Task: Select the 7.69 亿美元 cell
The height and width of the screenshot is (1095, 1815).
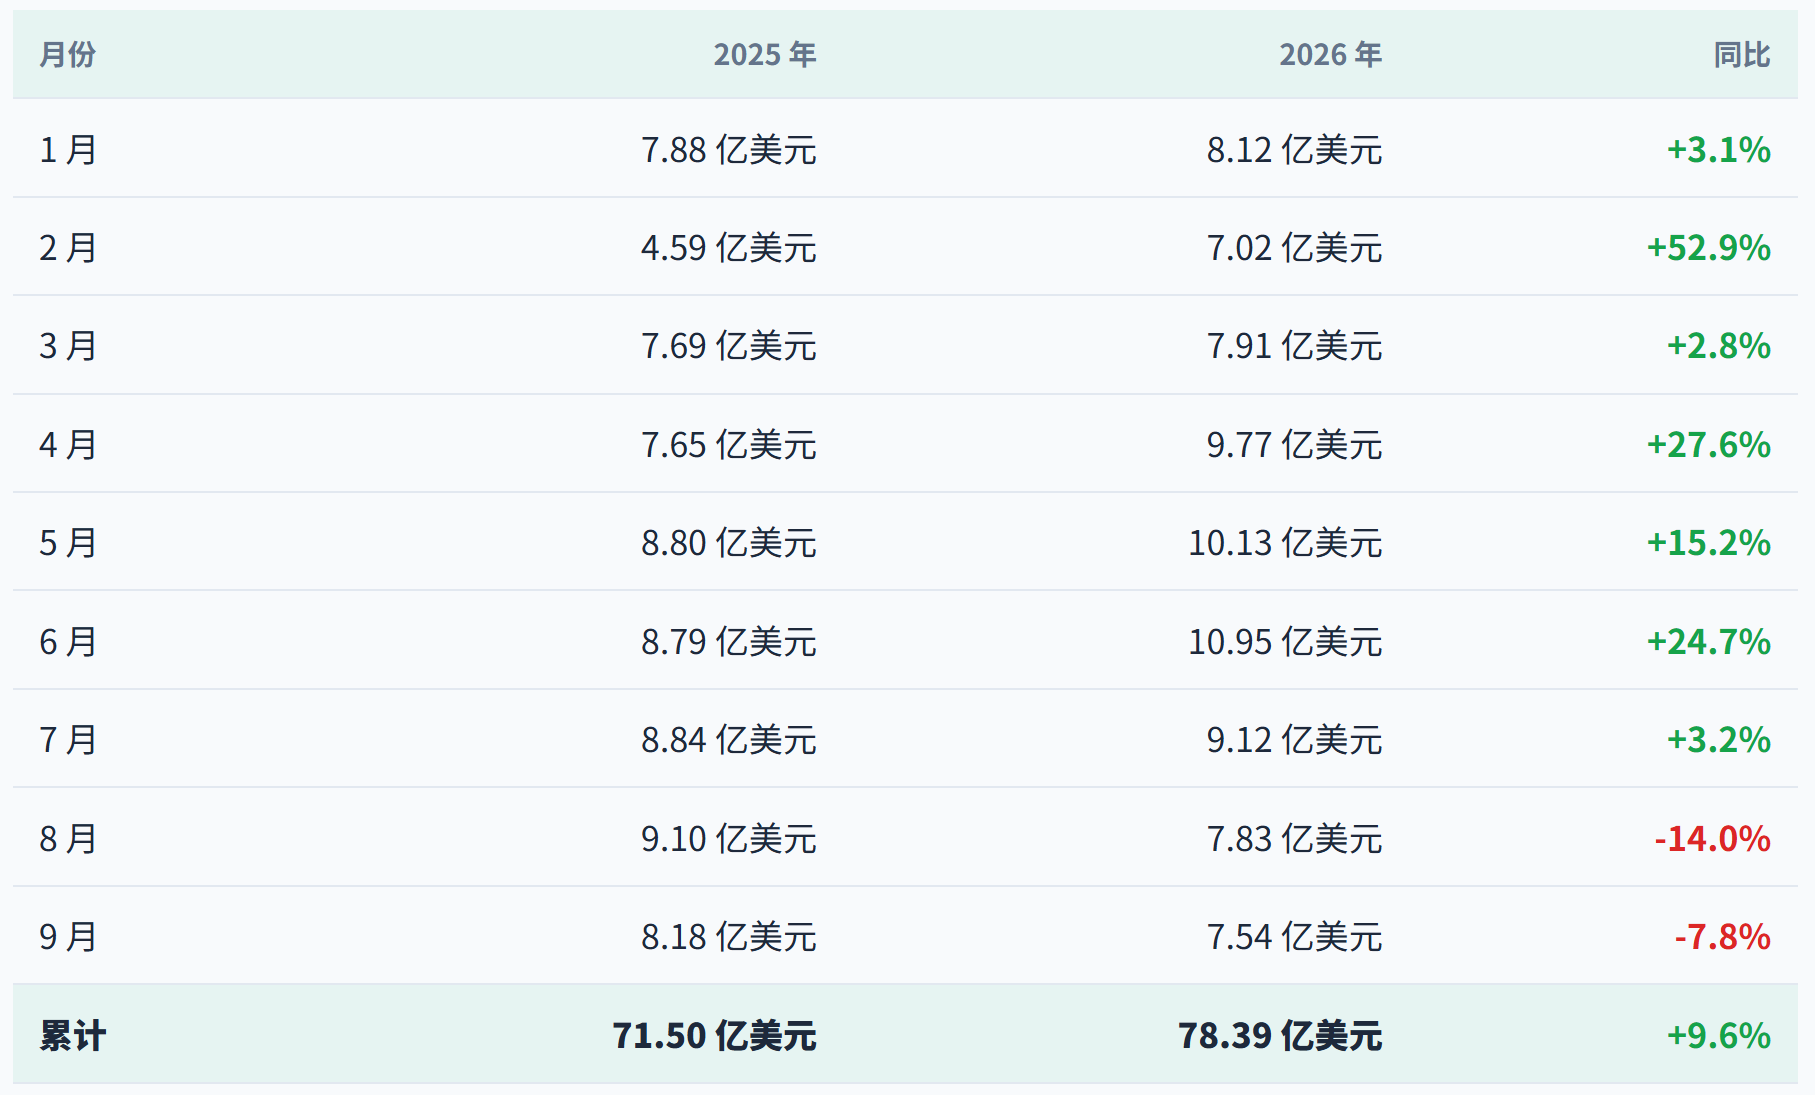Action: [729, 346]
